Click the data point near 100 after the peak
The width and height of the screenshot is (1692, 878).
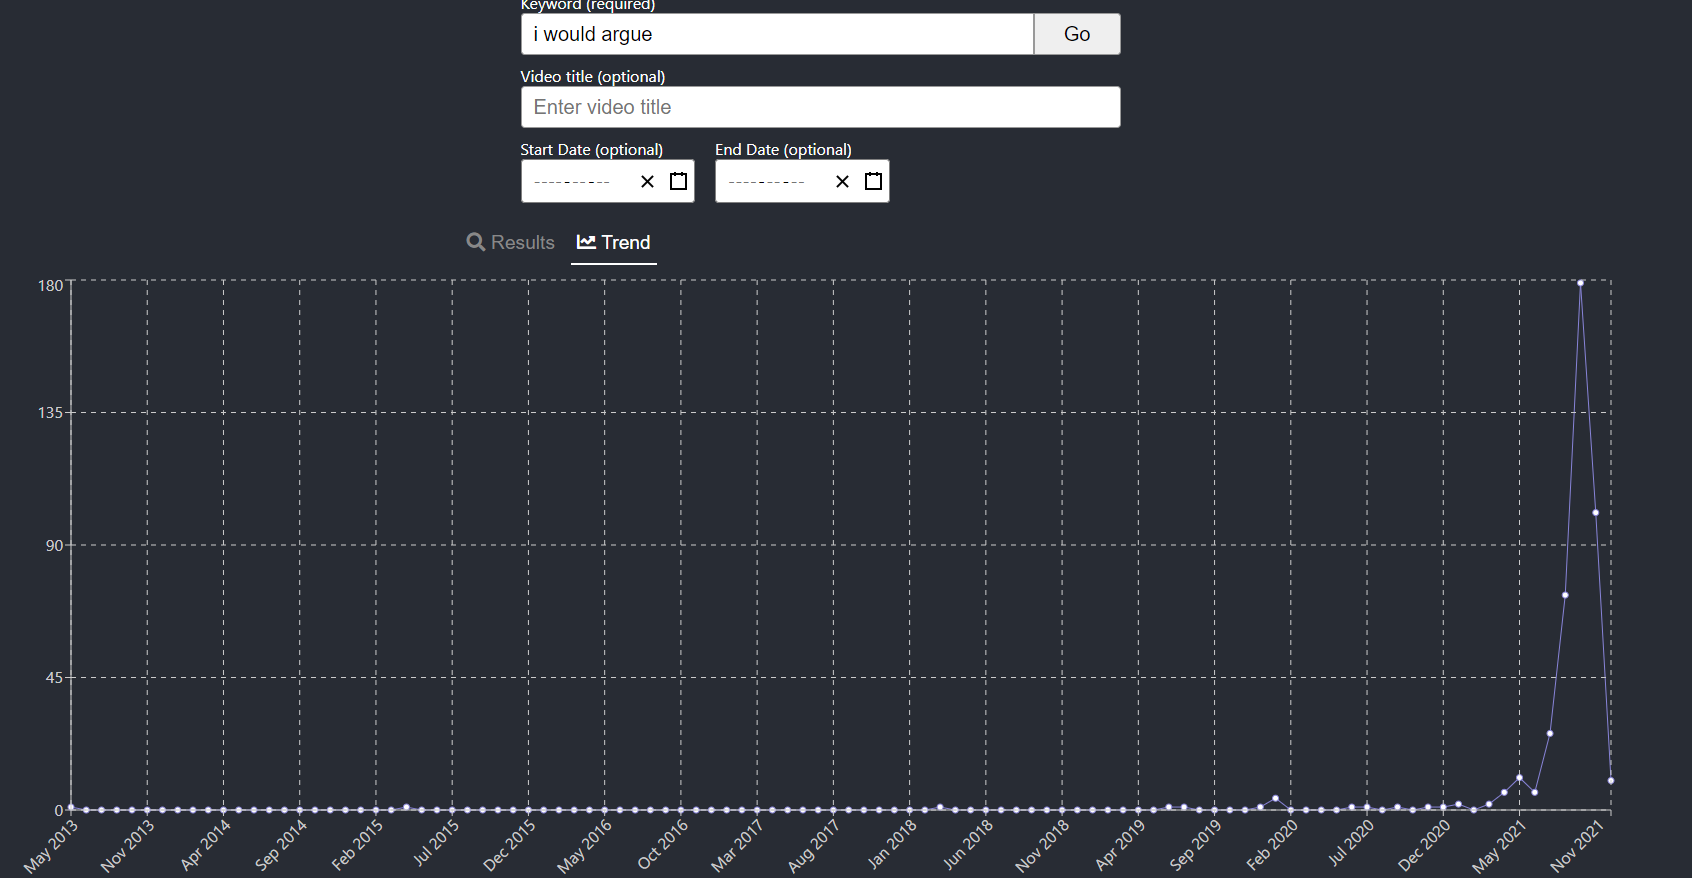(x=1596, y=512)
